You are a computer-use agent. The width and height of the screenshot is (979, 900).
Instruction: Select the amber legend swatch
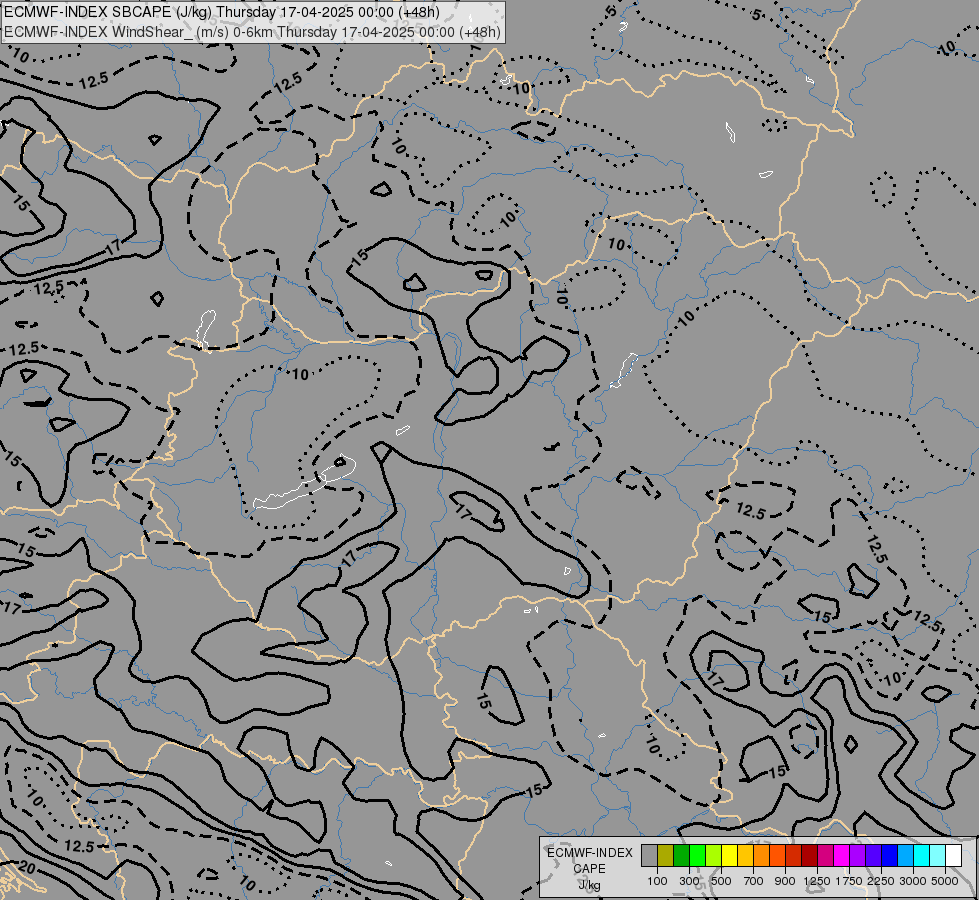click(745, 855)
